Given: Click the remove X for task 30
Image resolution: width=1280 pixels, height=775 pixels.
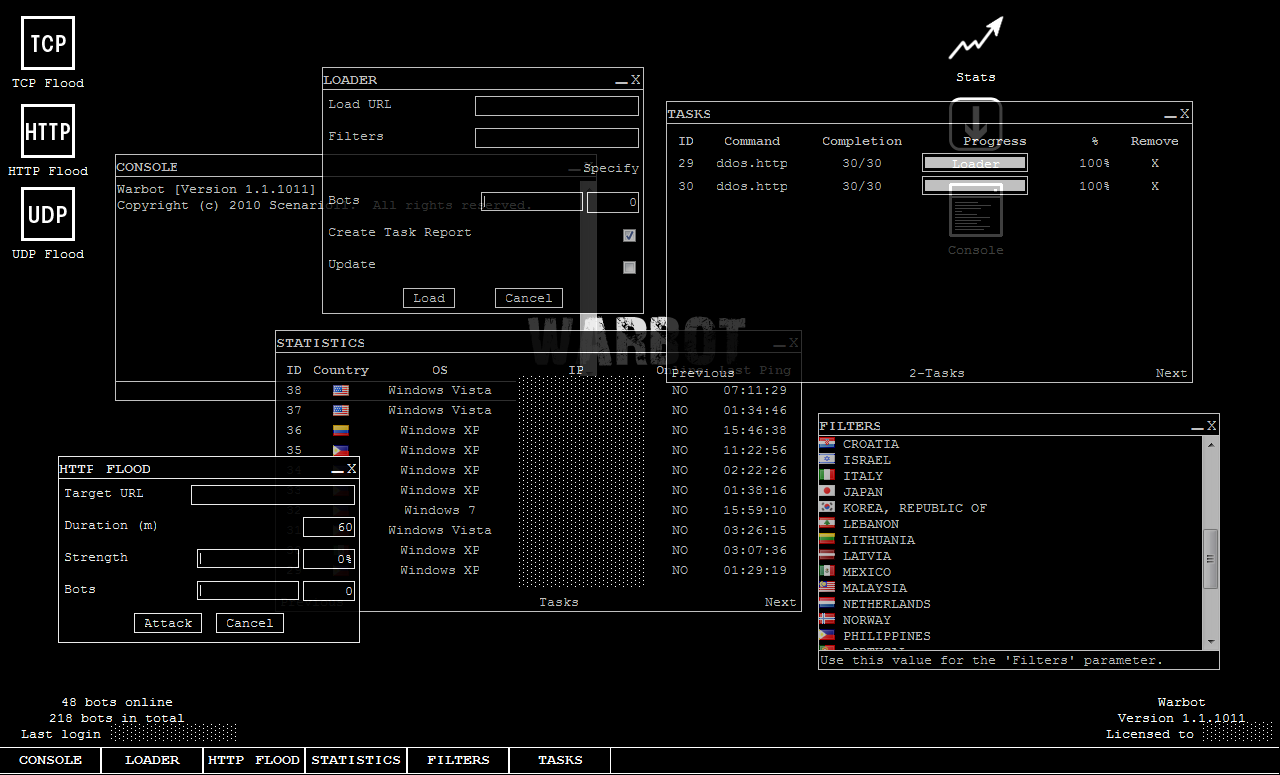Looking at the screenshot, I should click(1154, 186).
